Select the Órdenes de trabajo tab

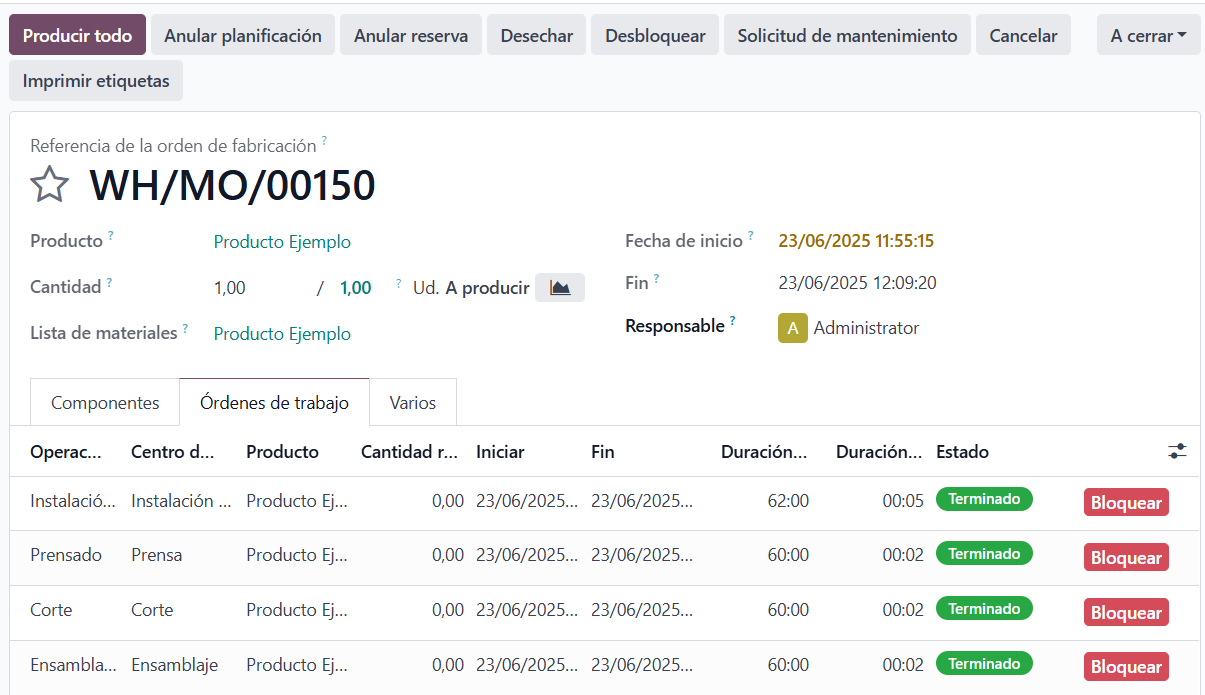click(275, 403)
